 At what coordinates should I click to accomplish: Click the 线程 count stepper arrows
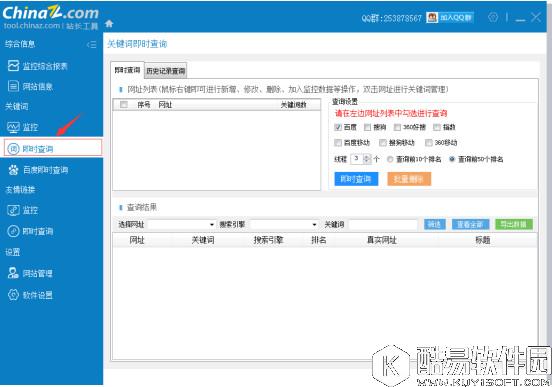(367, 159)
